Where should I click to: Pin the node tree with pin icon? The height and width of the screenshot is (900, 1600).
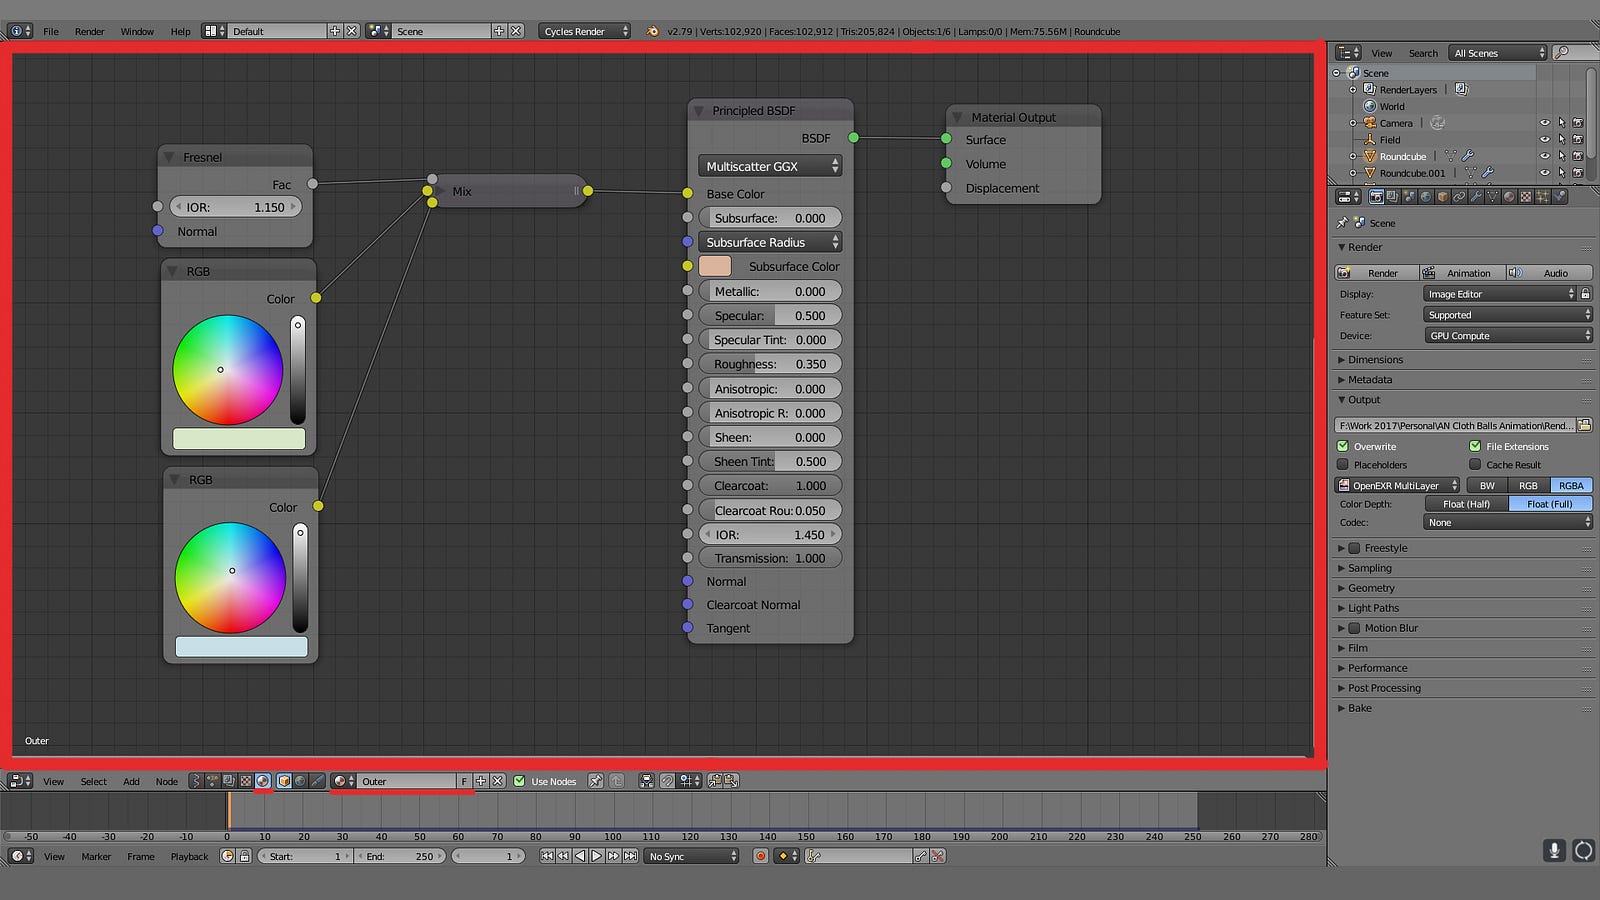point(595,781)
